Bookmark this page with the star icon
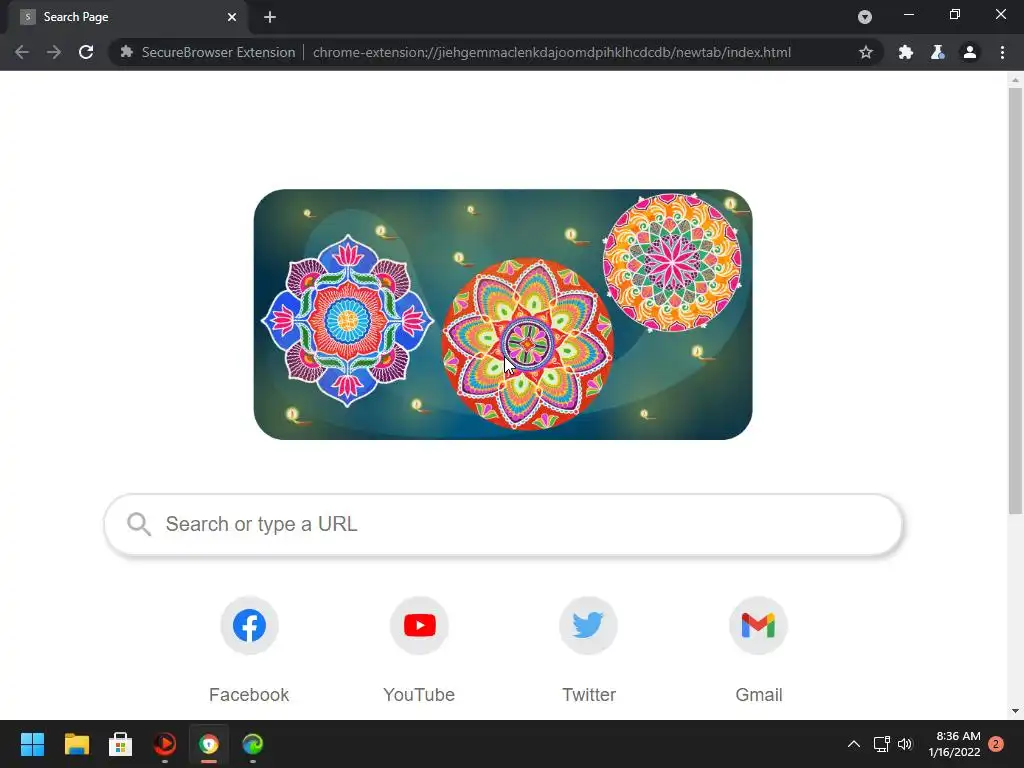The width and height of the screenshot is (1024, 768). [866, 52]
